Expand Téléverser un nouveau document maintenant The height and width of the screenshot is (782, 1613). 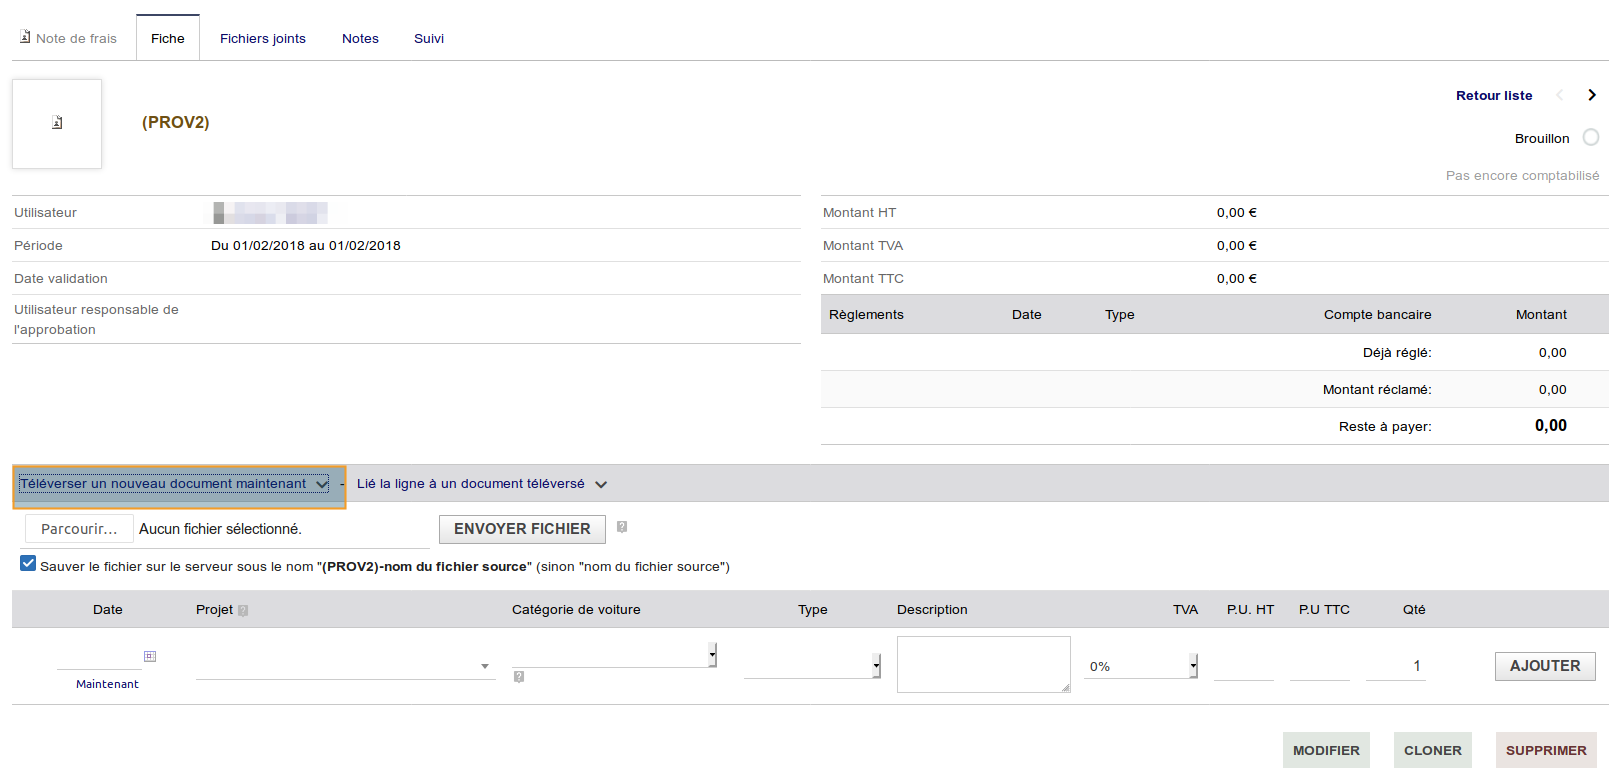[x=174, y=484]
